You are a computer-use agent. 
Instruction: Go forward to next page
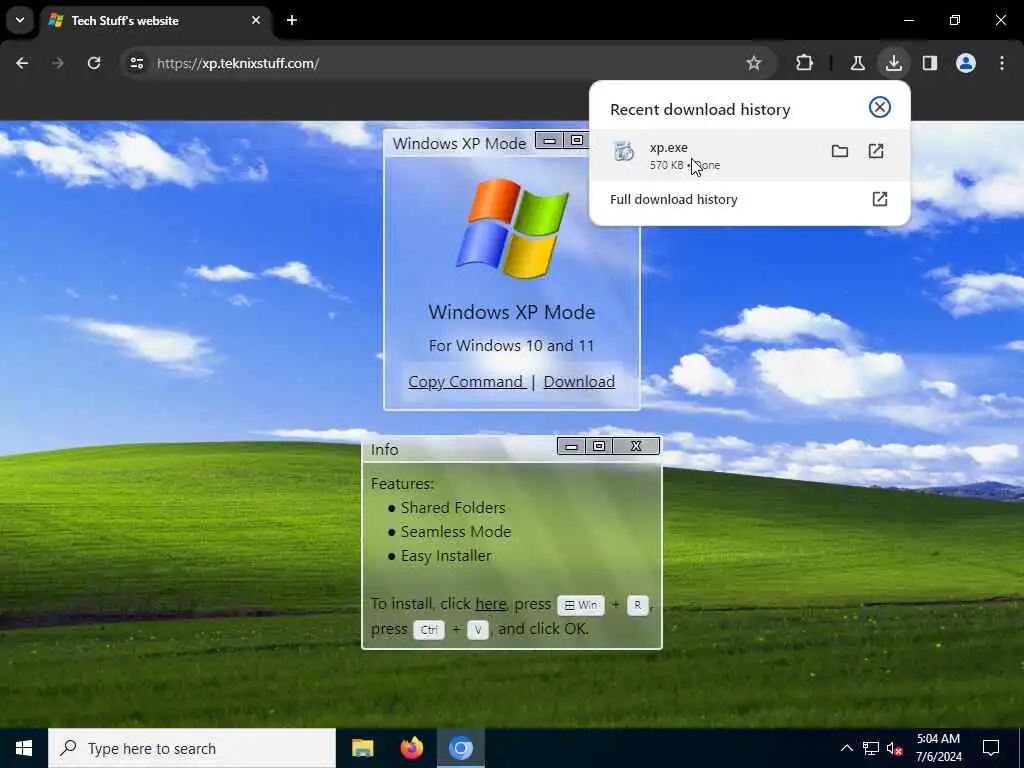[58, 63]
